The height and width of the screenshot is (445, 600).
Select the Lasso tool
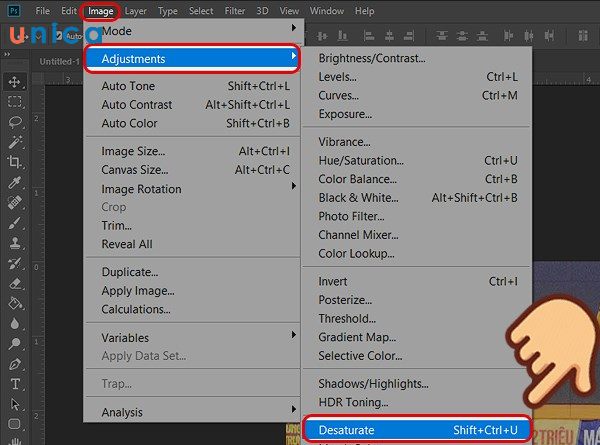point(15,122)
